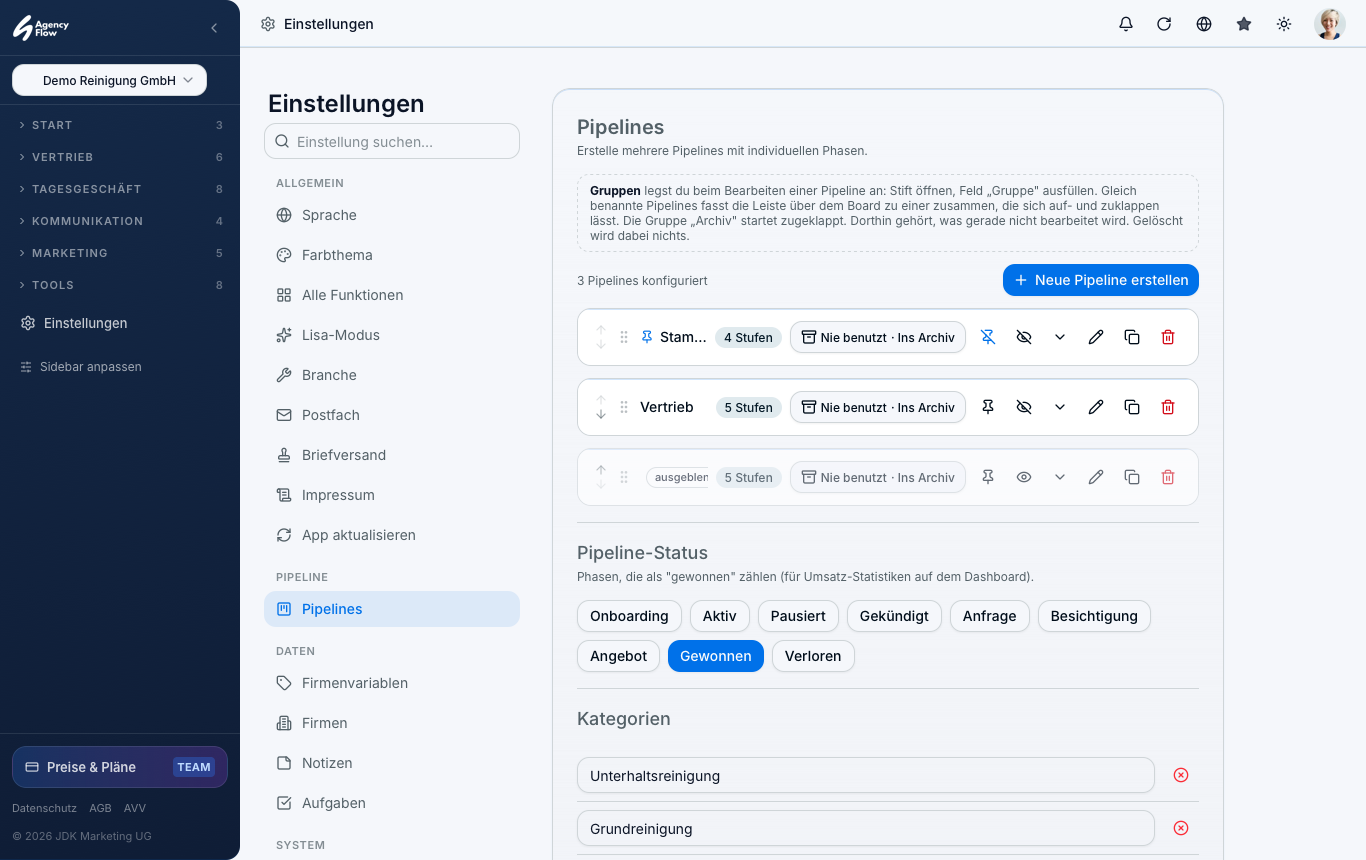
Task: Click the refresh icon in top bar
Action: [x=1164, y=24]
